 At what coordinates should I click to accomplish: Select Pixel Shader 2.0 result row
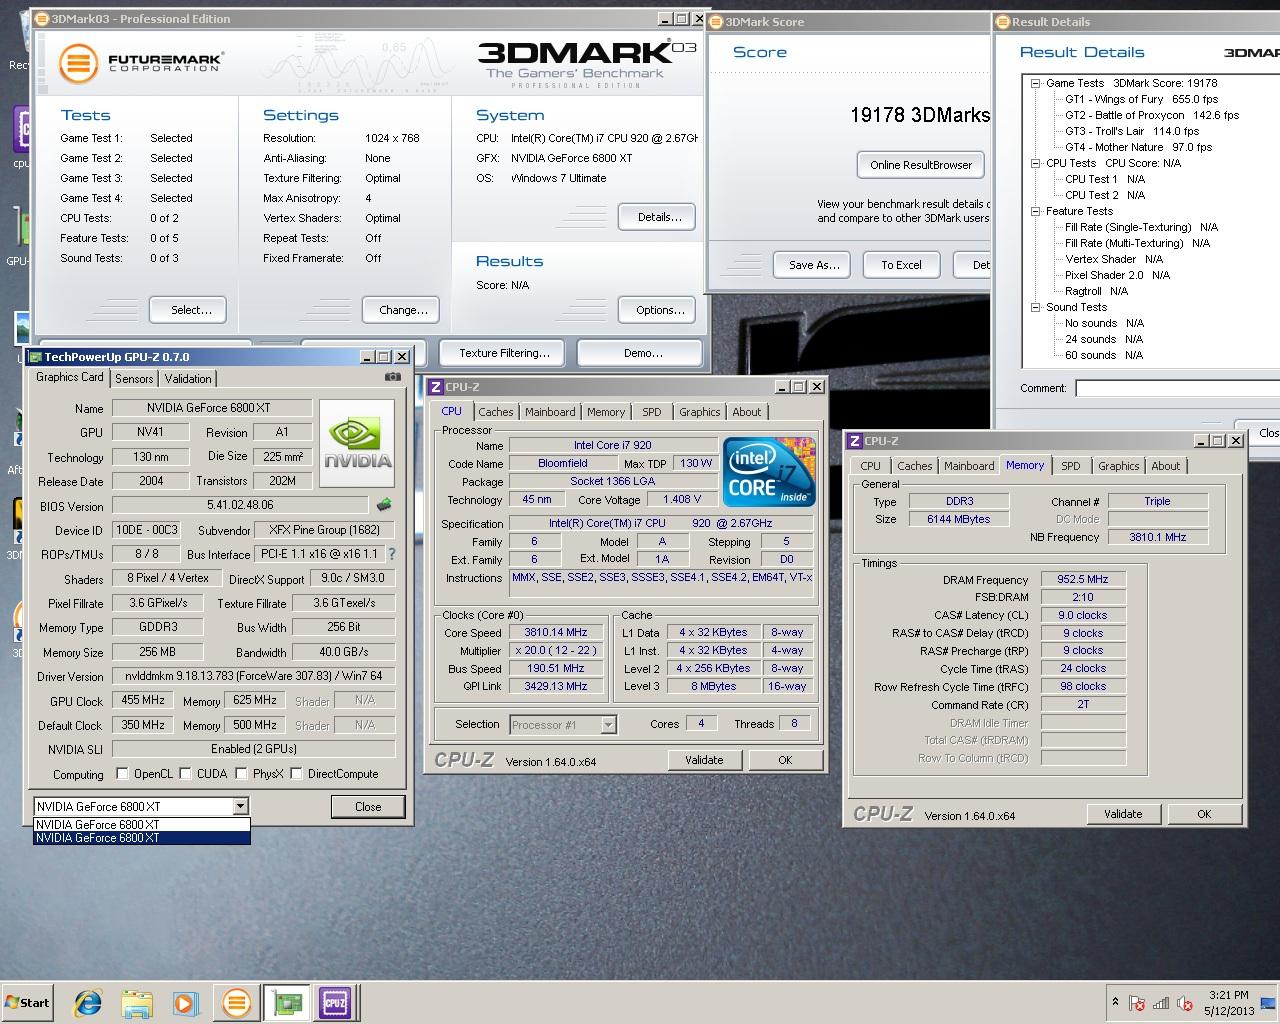pos(1117,275)
